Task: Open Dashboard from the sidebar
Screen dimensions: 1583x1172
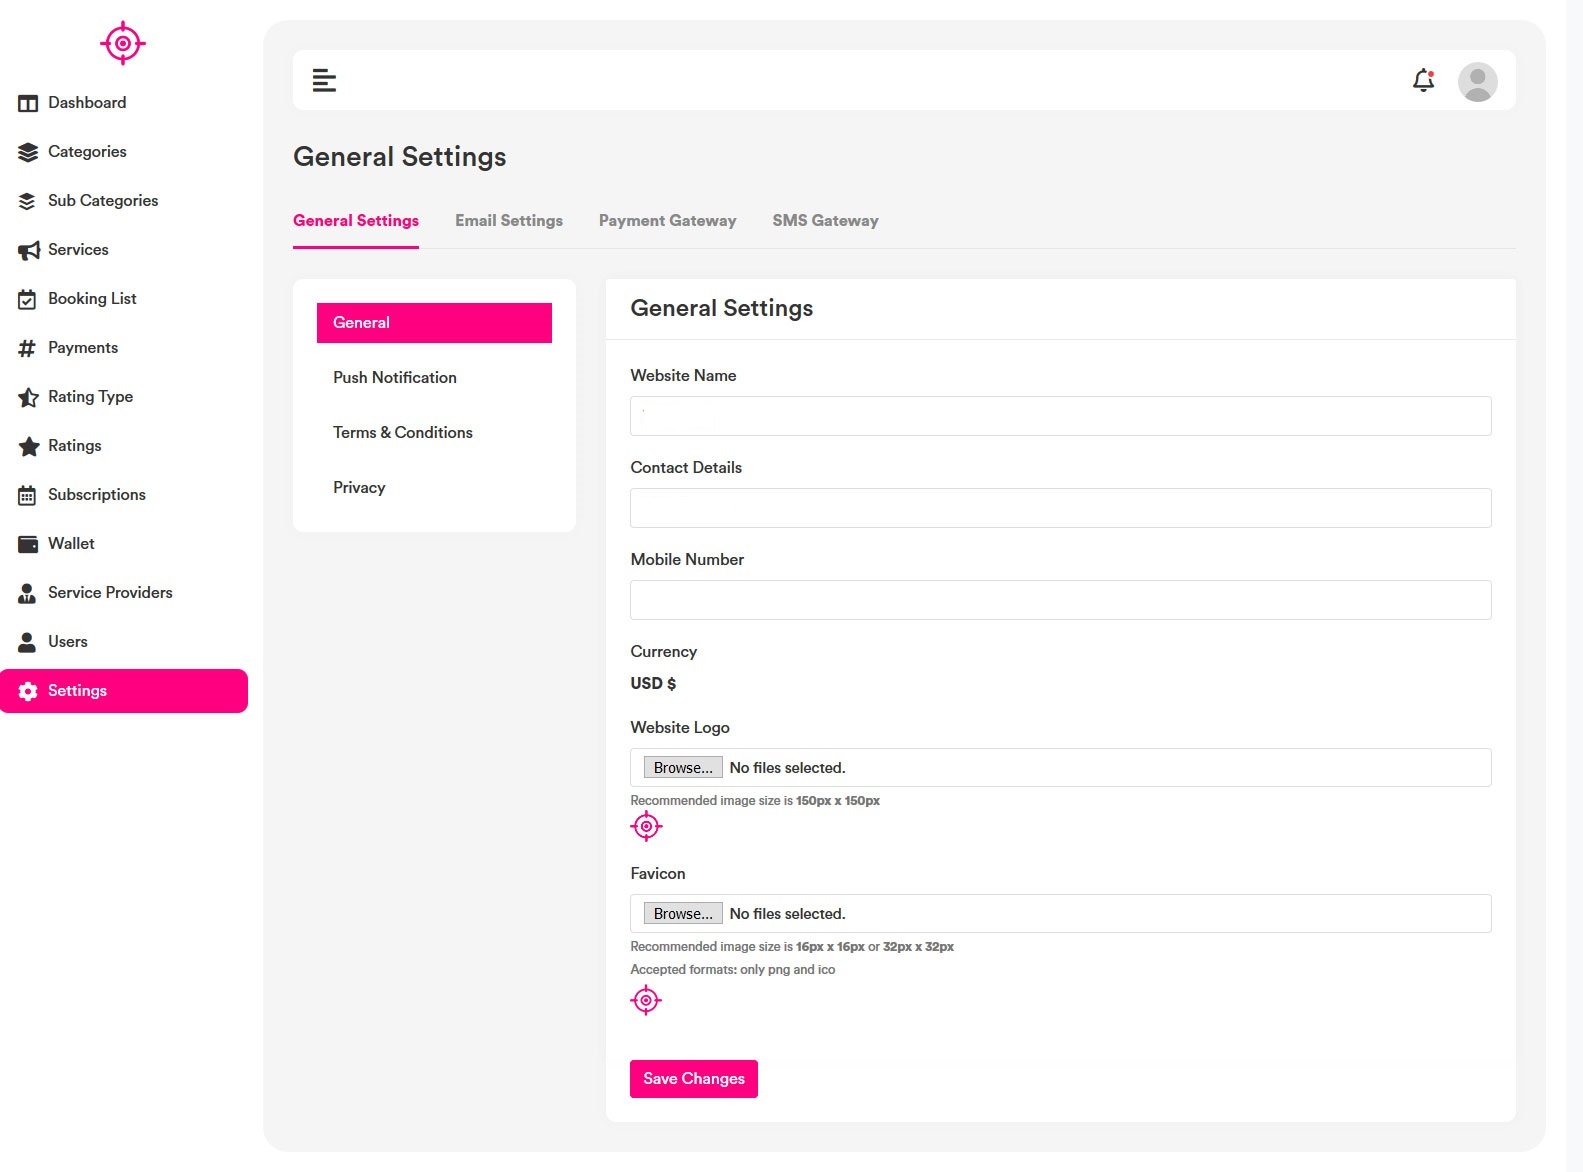Action: [86, 103]
